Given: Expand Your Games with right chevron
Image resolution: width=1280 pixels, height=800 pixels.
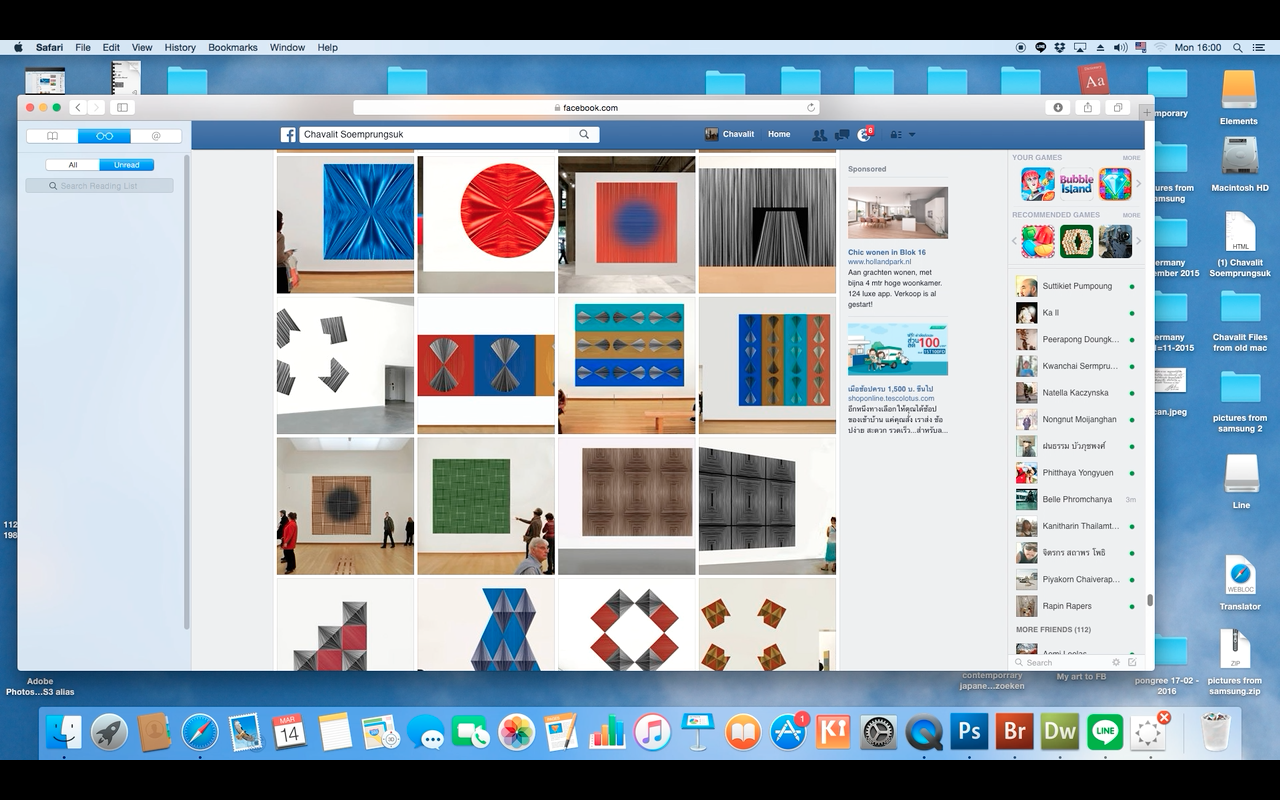Looking at the screenshot, I should pyautogui.click(x=1138, y=184).
